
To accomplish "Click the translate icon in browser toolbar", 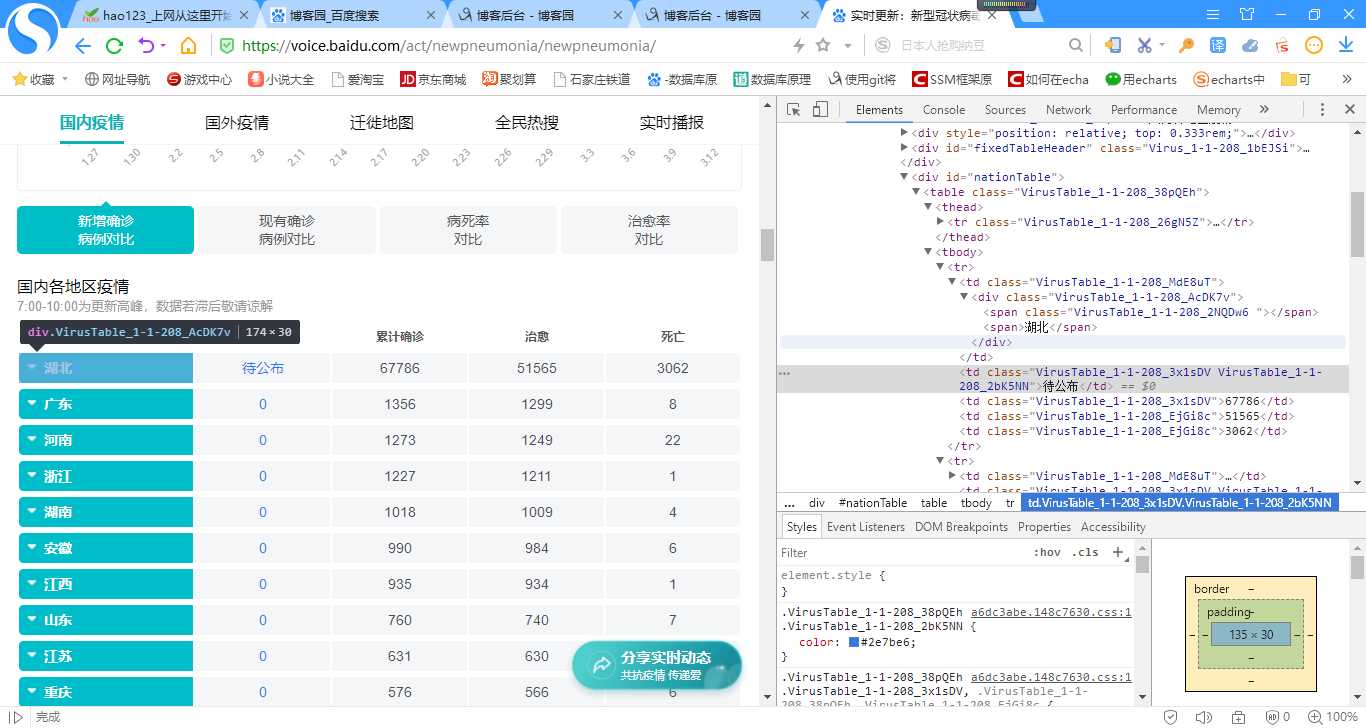I will [1218, 45].
